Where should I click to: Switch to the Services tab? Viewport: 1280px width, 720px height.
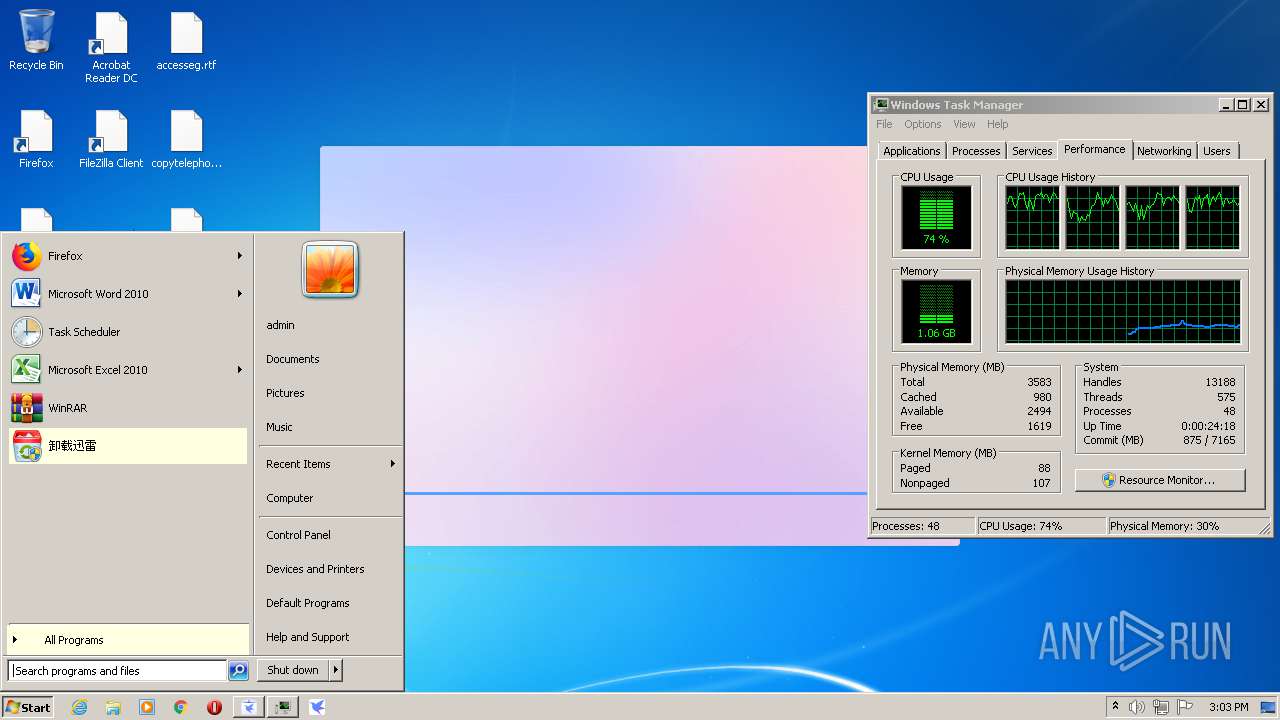(1032, 151)
